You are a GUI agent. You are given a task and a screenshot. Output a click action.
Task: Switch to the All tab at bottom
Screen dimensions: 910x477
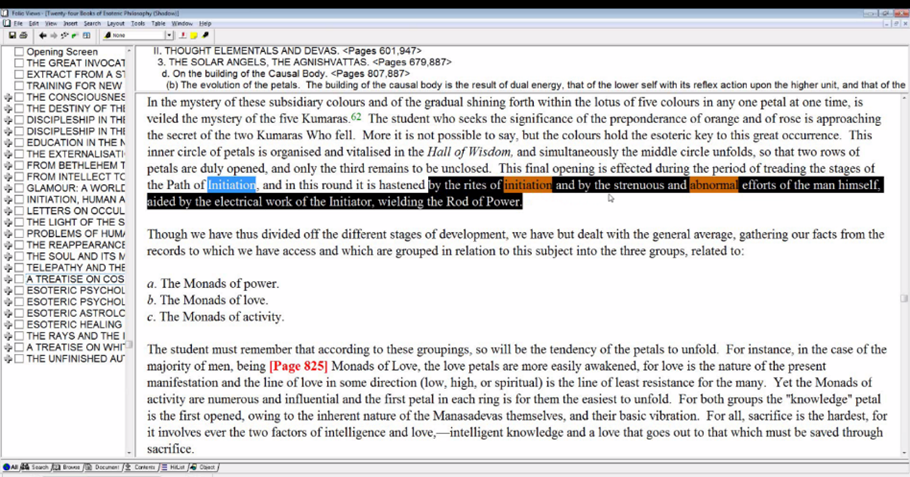pos(10,467)
